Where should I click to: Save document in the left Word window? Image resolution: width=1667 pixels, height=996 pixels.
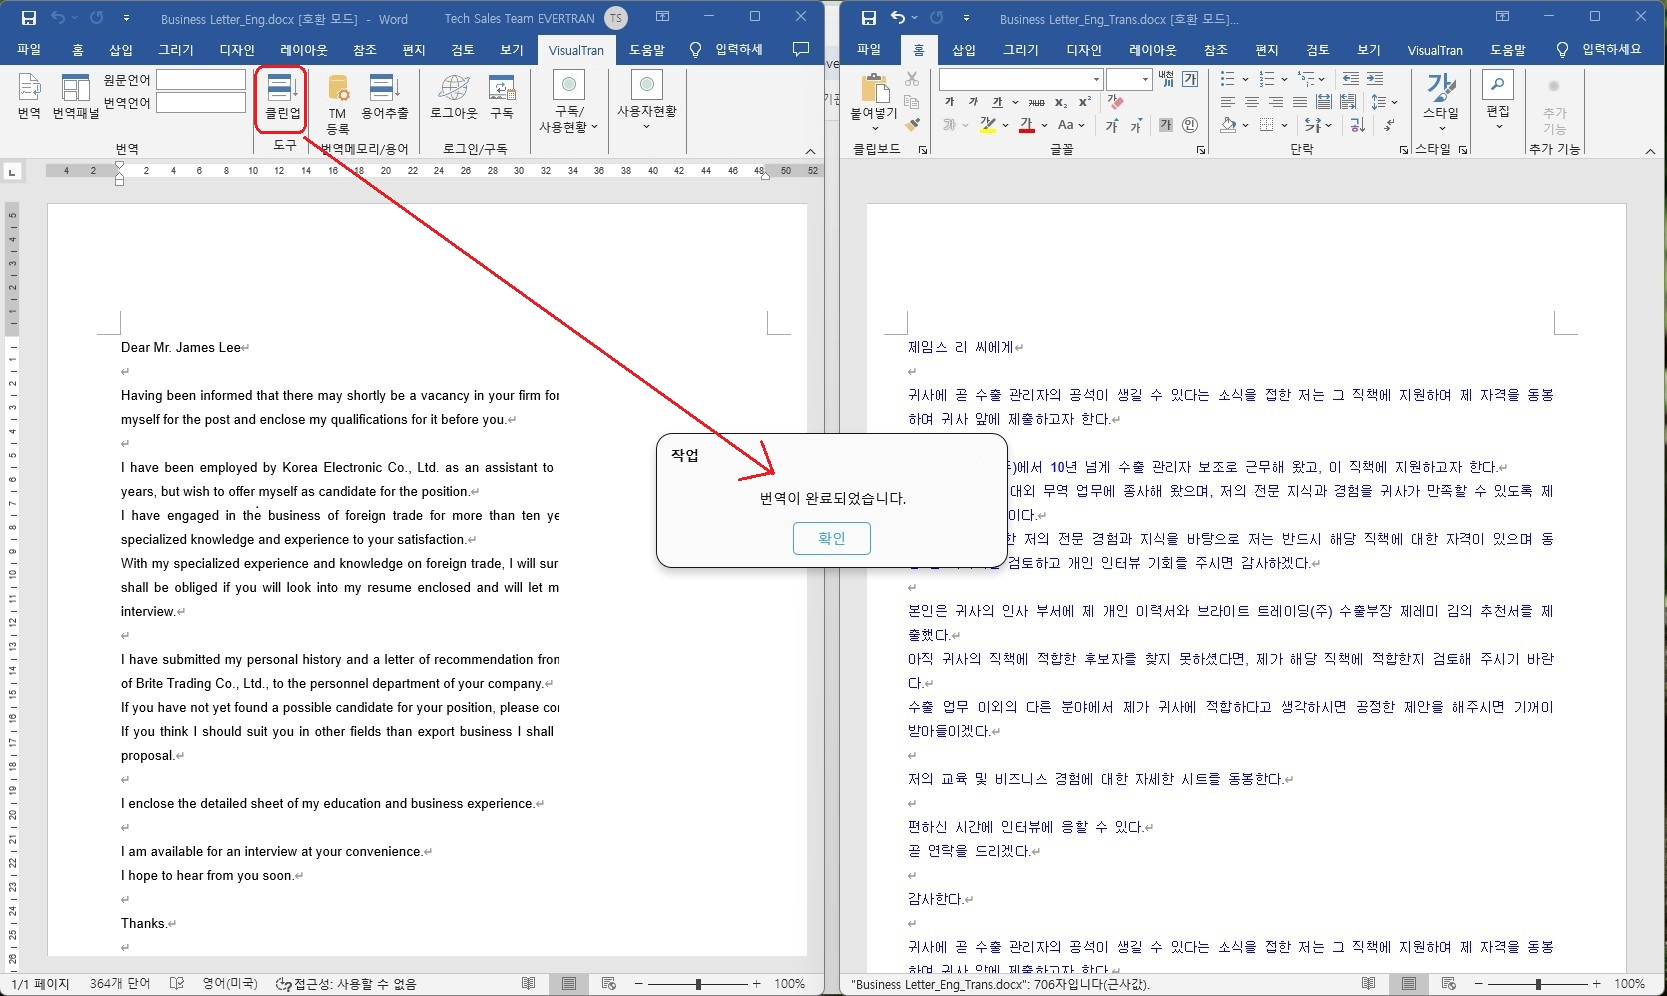click(28, 18)
